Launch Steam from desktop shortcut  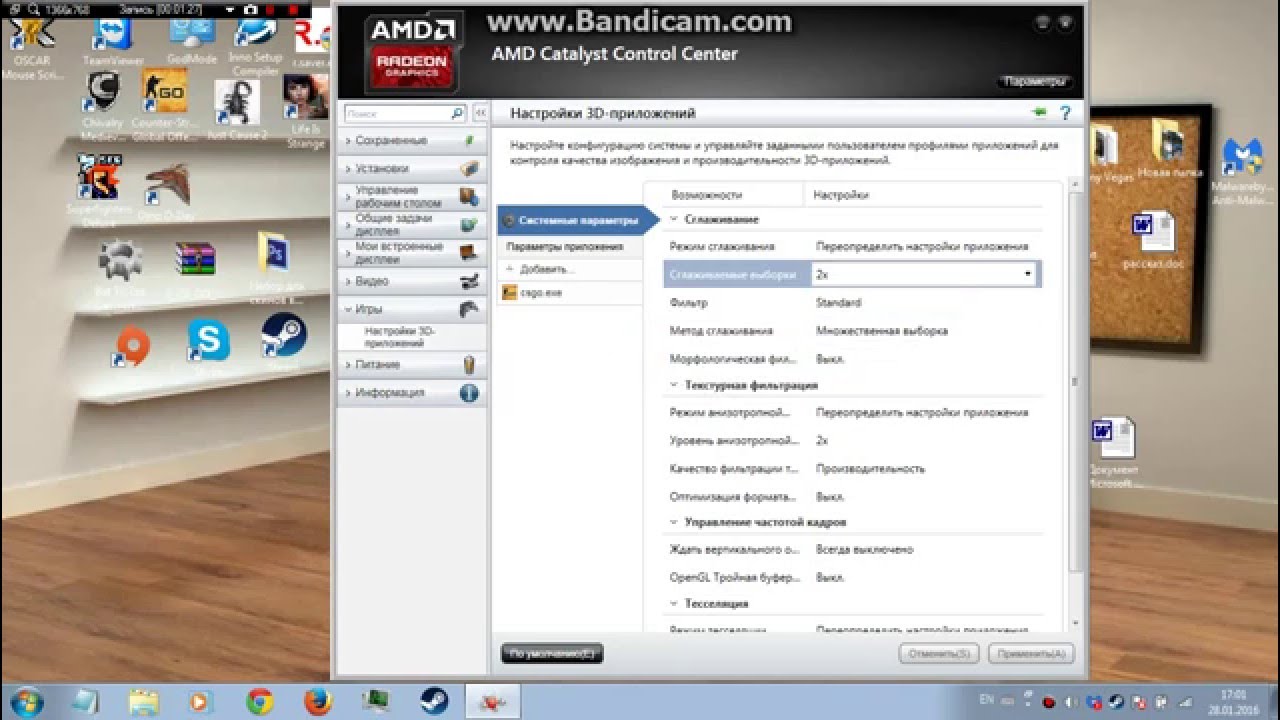click(x=283, y=342)
